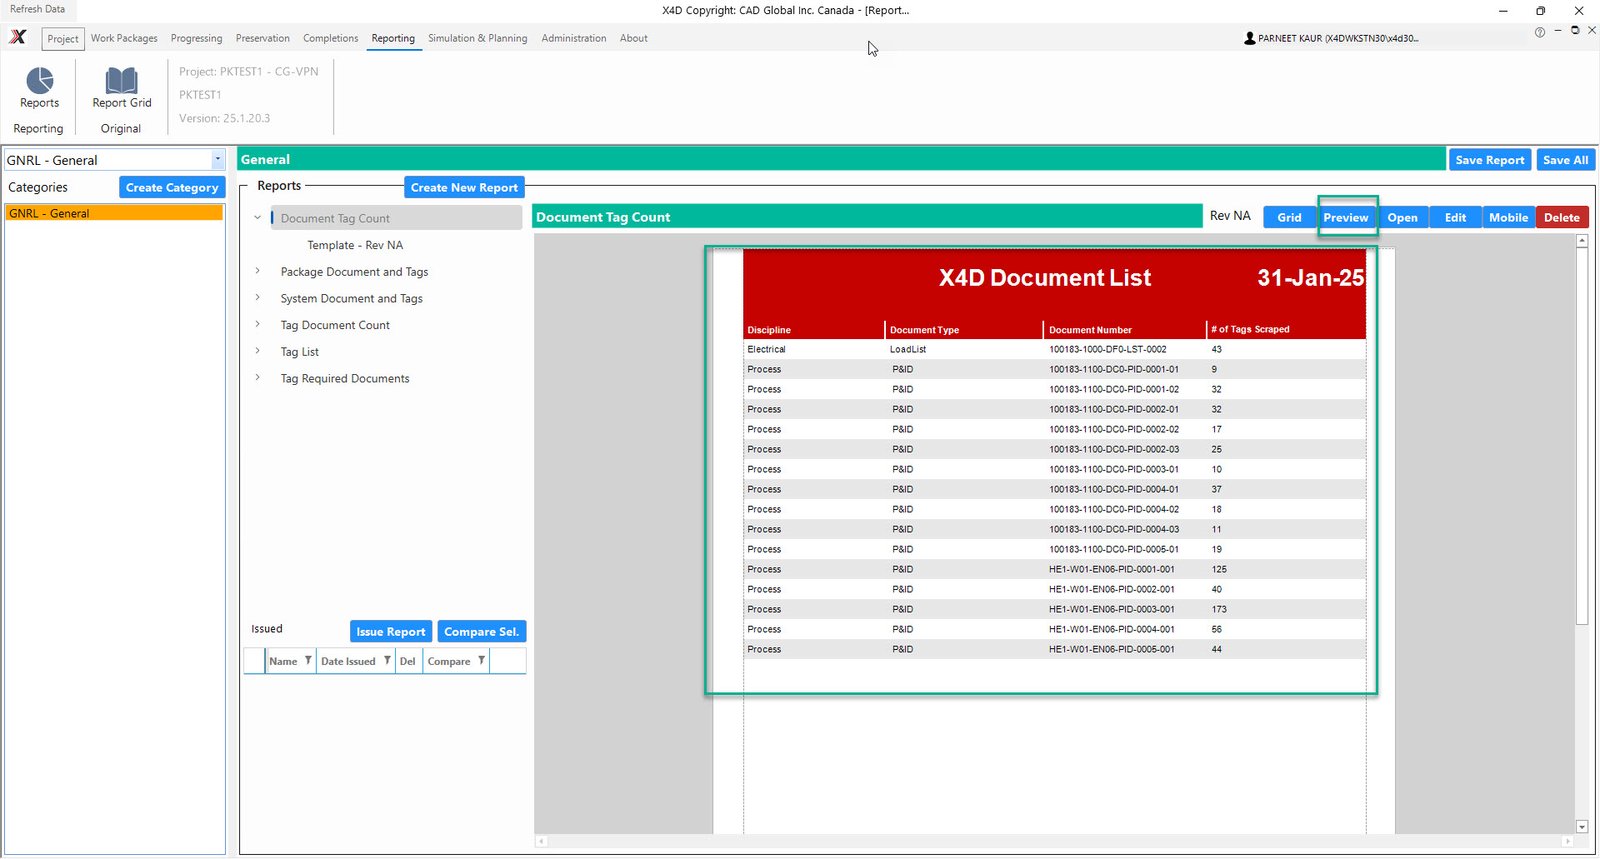Click the Create New Report button
Viewport: 1600px width, 859px height.
[x=464, y=188]
